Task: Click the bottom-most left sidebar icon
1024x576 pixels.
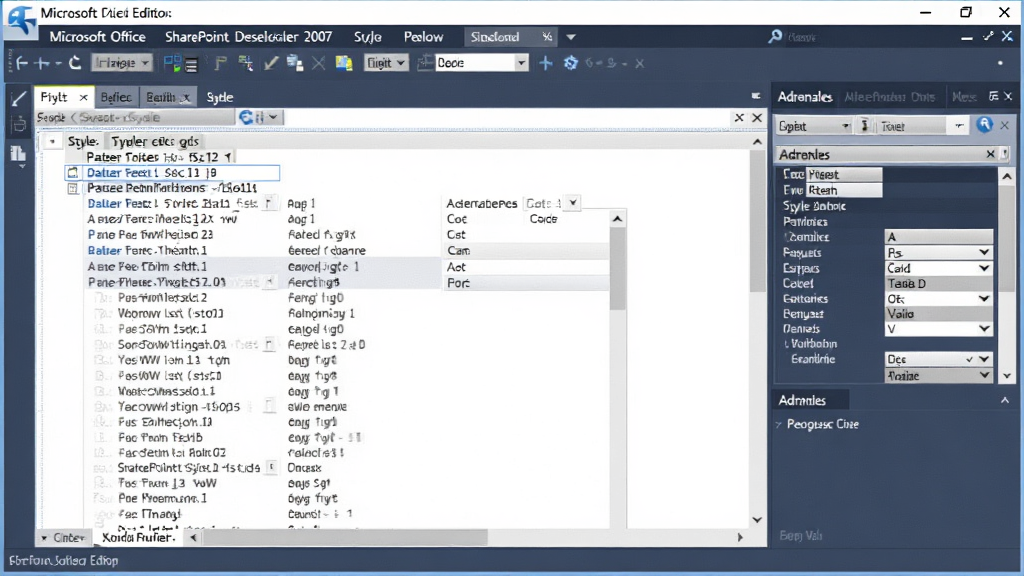Action: tap(18, 154)
